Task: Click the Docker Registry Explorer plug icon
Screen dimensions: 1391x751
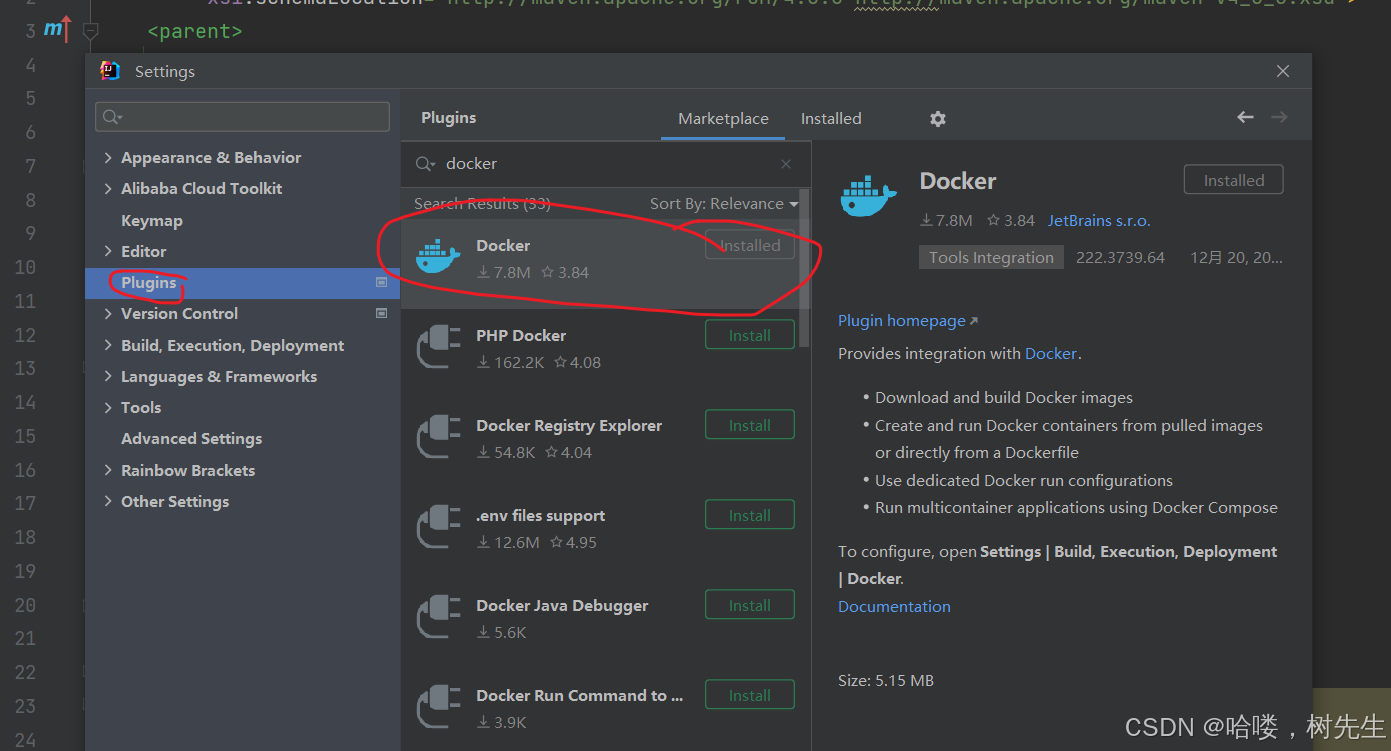Action: (x=438, y=437)
